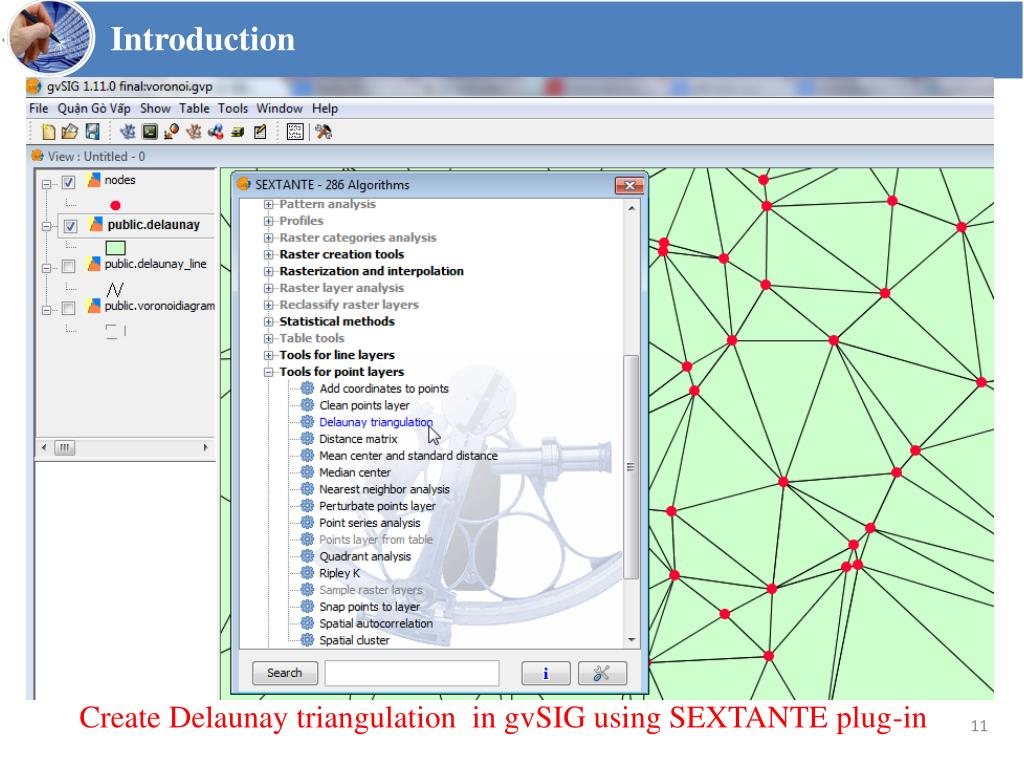Collapse the nodes layer tree node

coord(46,184)
